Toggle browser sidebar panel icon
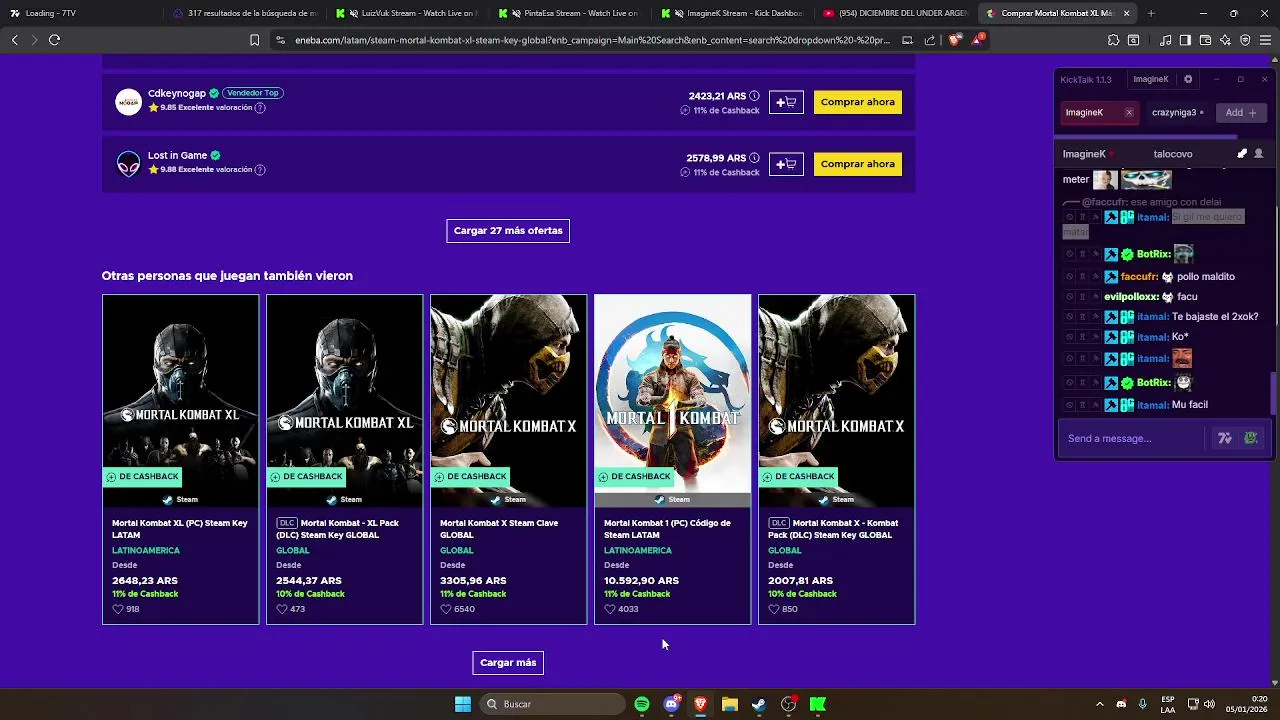Screen dimensions: 1280x720 click(x=1185, y=40)
